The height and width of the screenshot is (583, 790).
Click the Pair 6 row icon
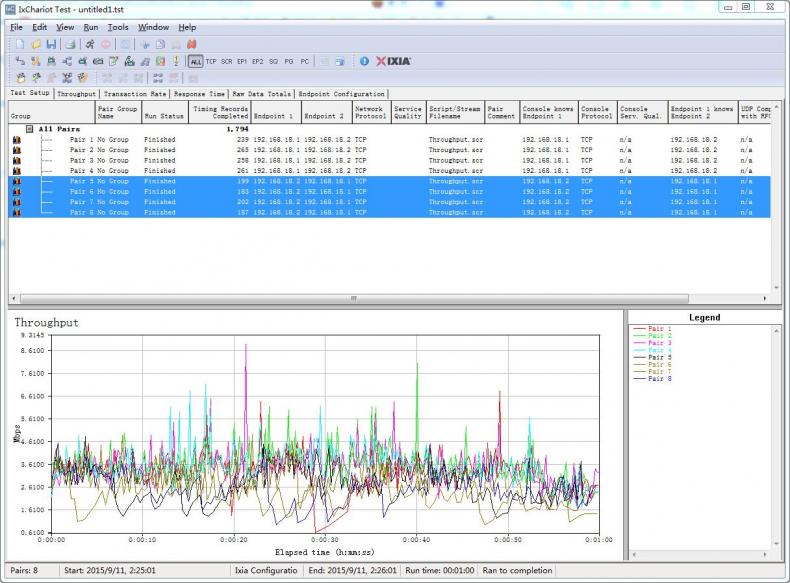[17, 192]
